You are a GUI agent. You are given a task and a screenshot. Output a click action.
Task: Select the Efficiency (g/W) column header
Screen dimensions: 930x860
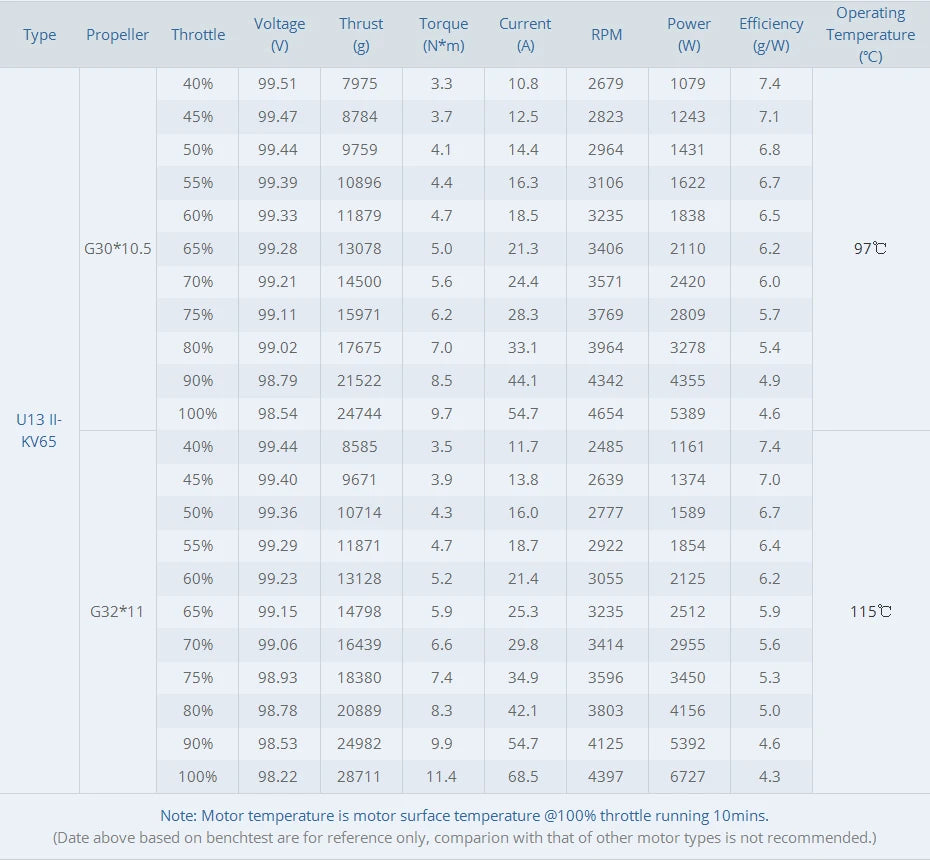tap(771, 35)
